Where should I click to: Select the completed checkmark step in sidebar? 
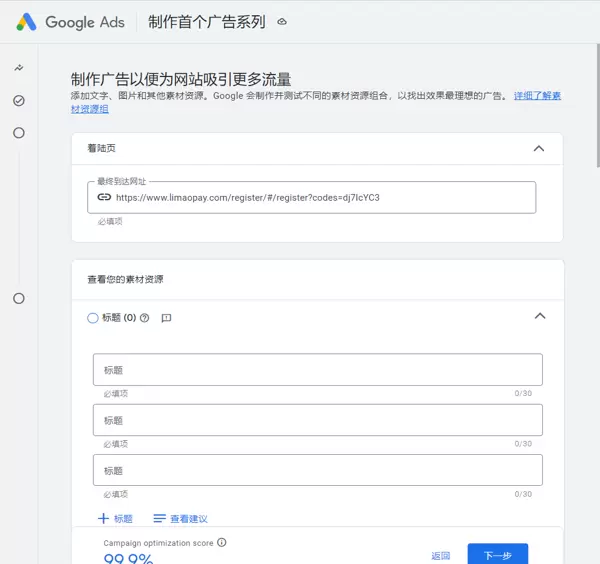18,101
